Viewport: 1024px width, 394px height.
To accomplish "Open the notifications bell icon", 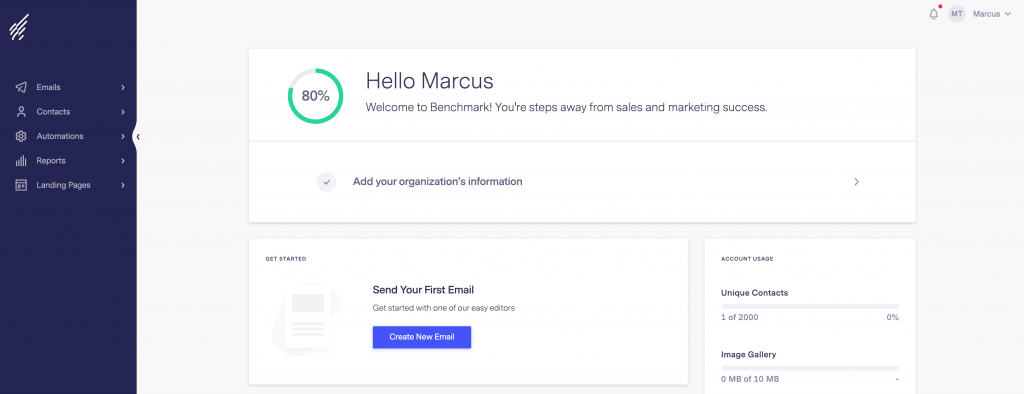I will click(934, 14).
